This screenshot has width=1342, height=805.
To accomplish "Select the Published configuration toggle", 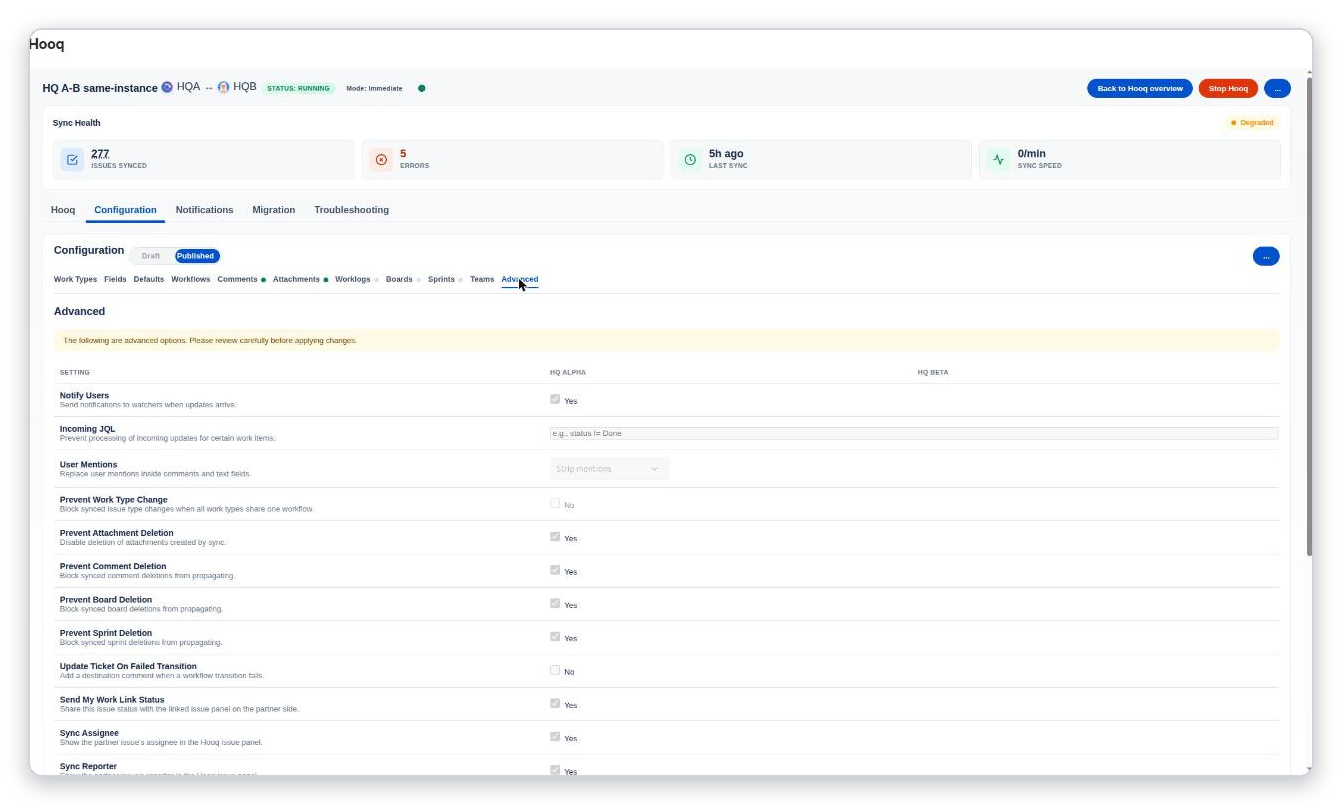I will (x=196, y=256).
